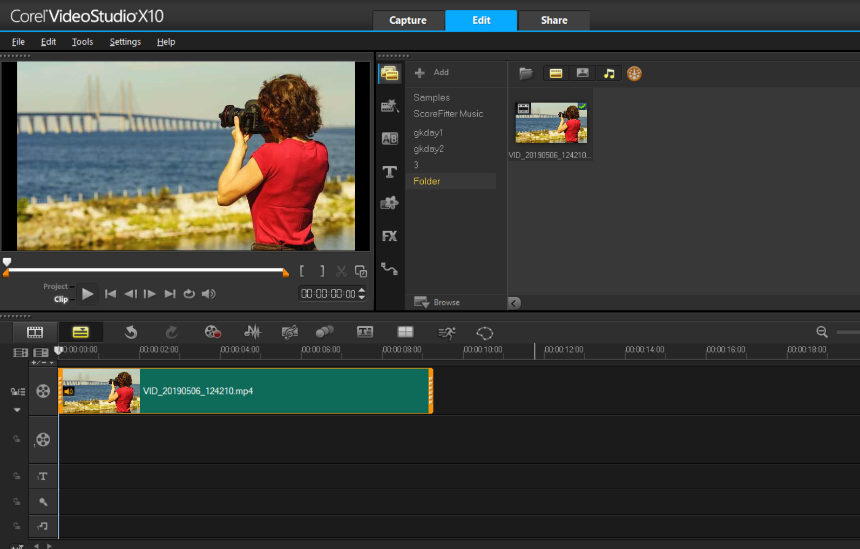Click the Browse button

[438, 302]
